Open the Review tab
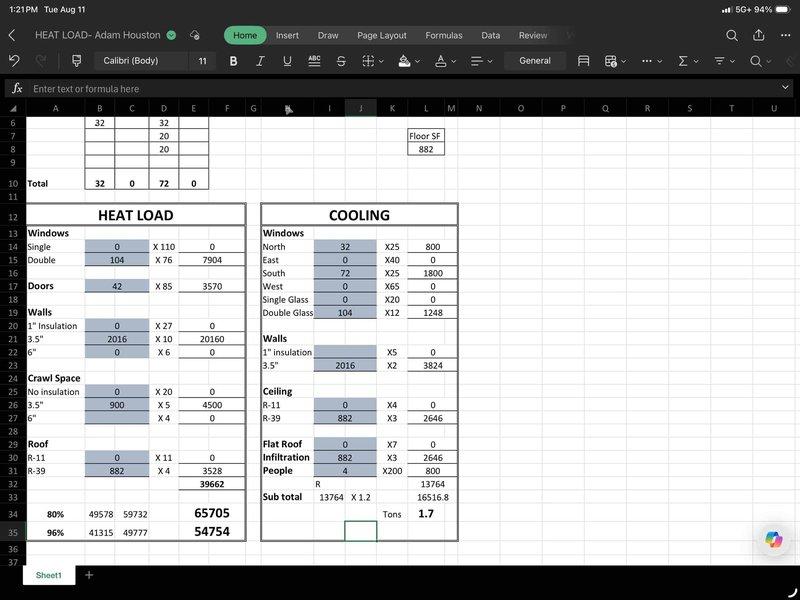Image resolution: width=800 pixels, height=600 pixels. (533, 35)
